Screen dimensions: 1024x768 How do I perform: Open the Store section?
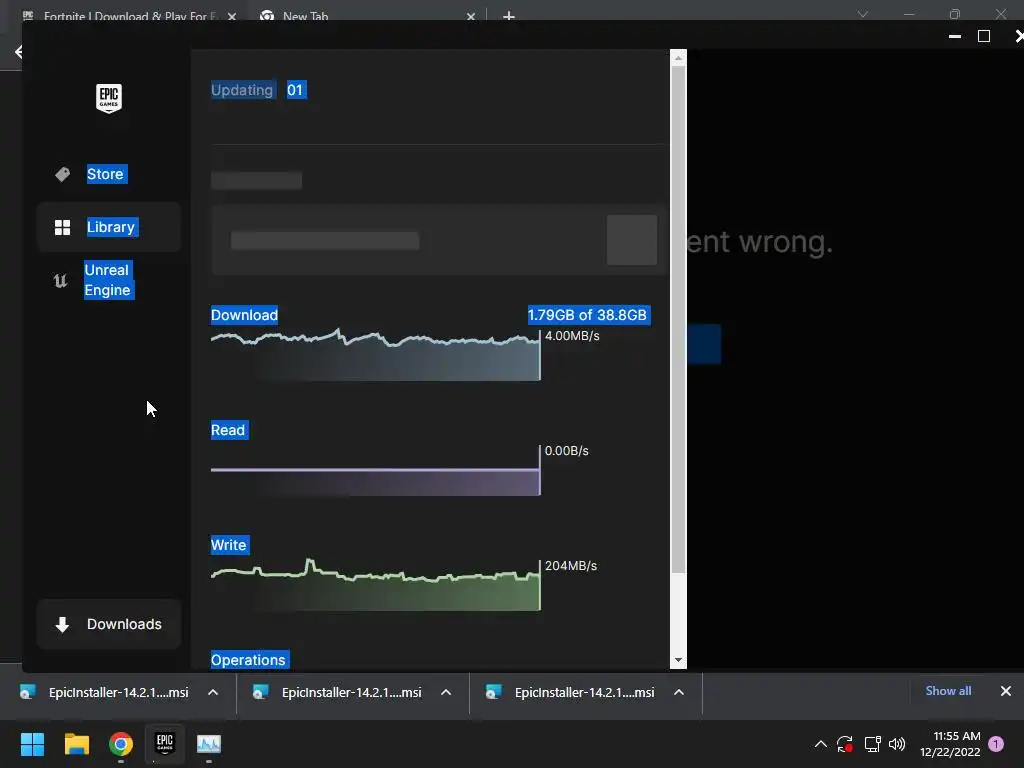tap(106, 174)
